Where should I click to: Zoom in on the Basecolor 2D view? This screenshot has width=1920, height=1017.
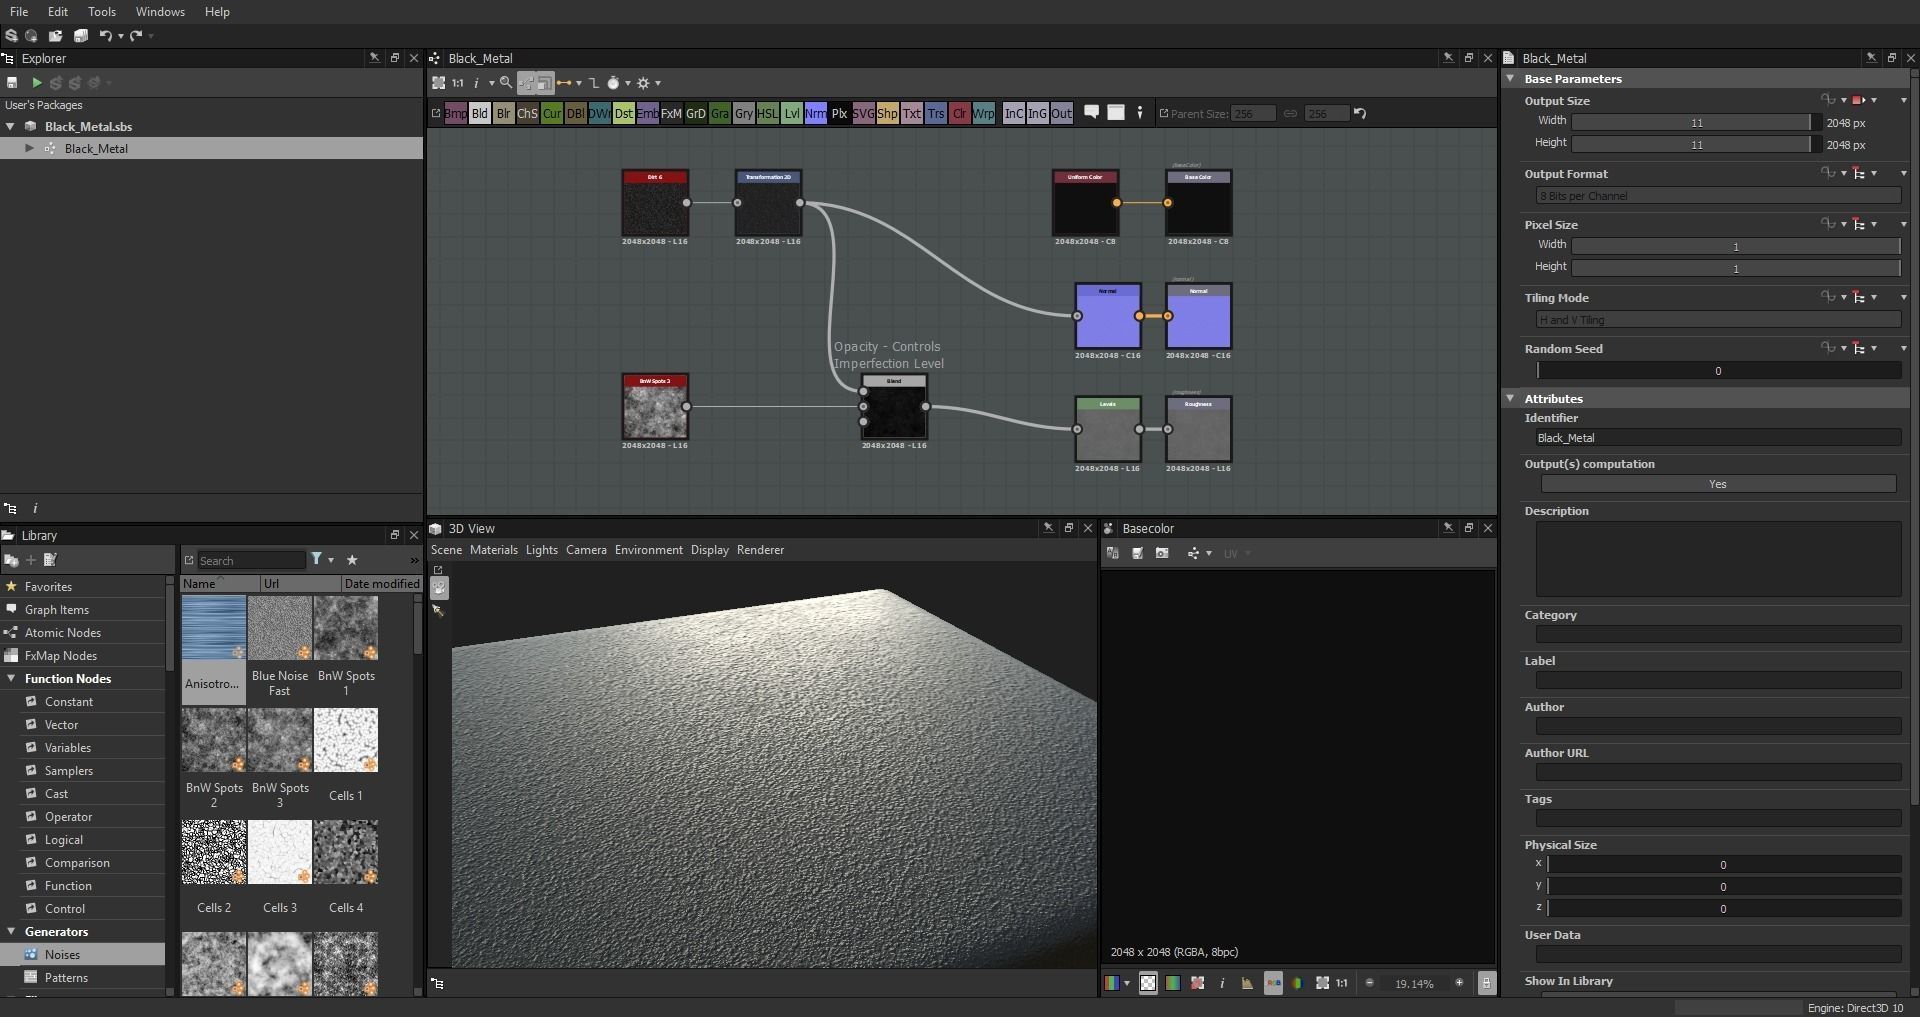coord(1459,984)
